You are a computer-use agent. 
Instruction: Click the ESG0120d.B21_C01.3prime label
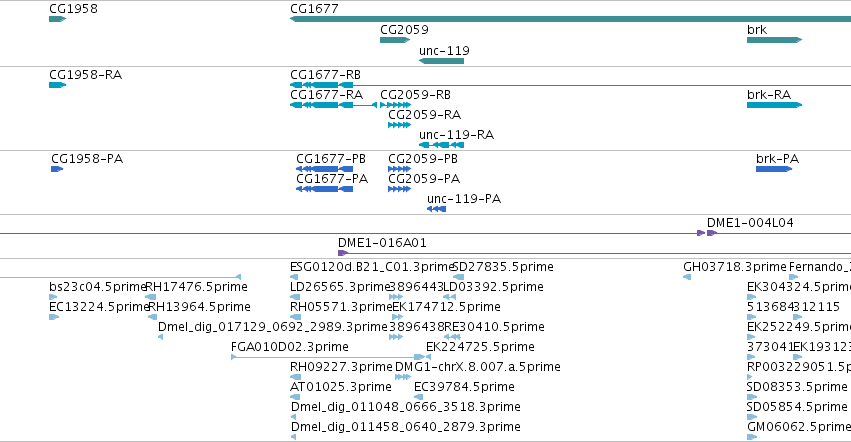(372, 267)
